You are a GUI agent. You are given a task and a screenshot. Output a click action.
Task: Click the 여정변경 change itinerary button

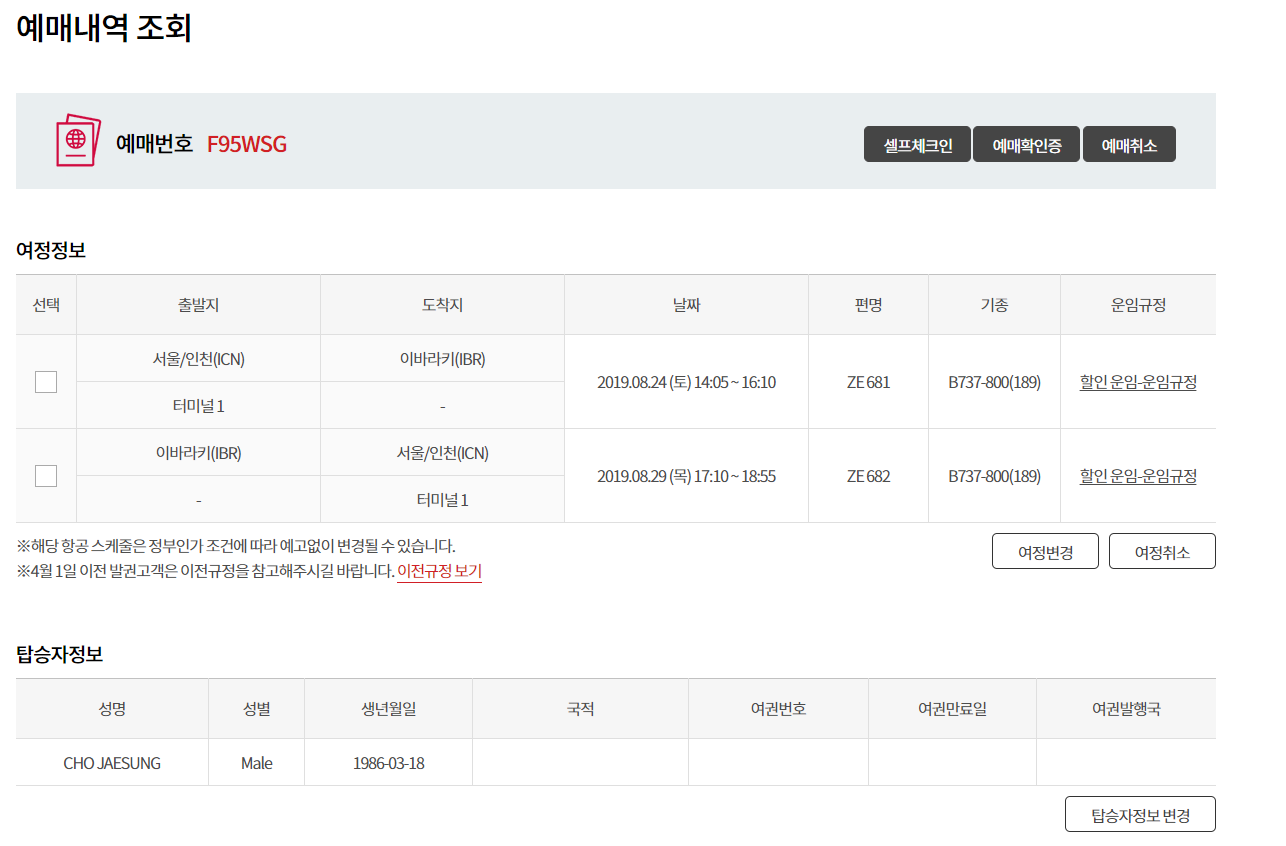tap(1045, 551)
